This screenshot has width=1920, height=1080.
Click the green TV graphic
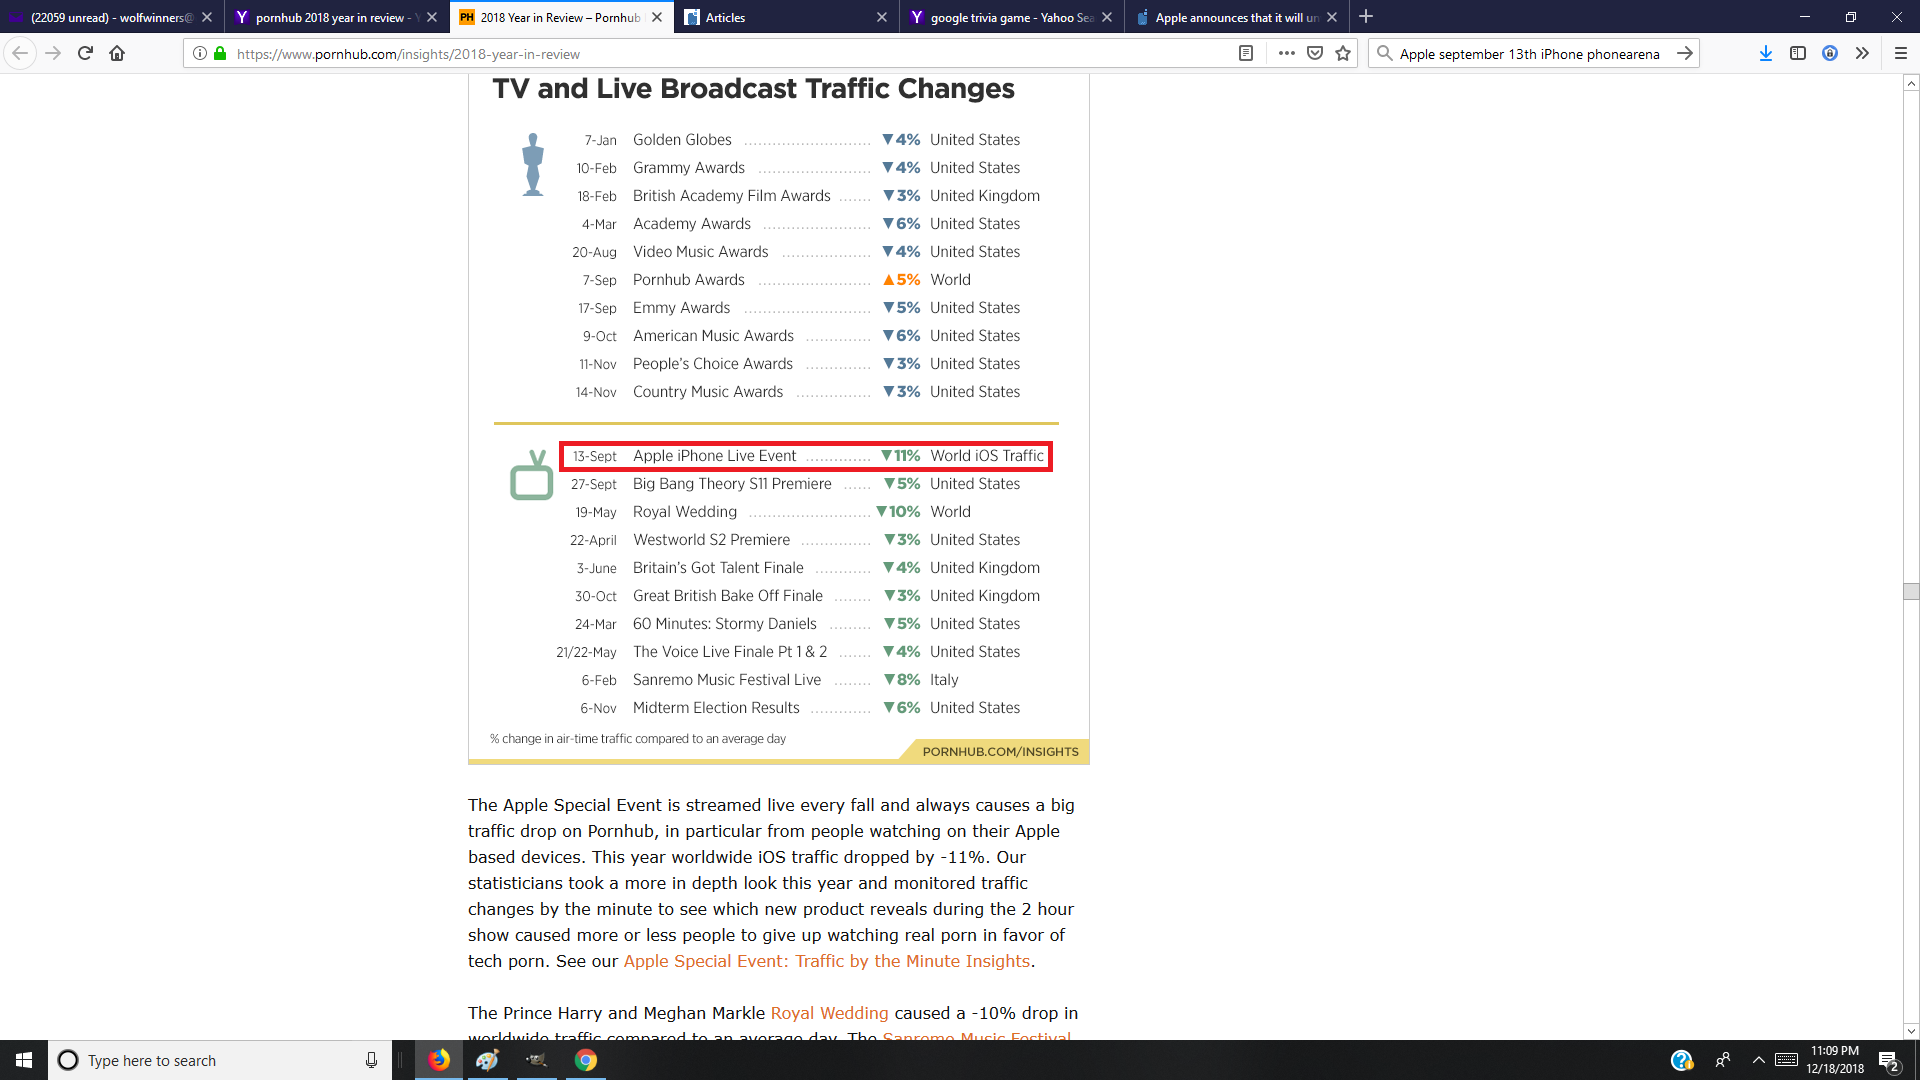point(531,475)
